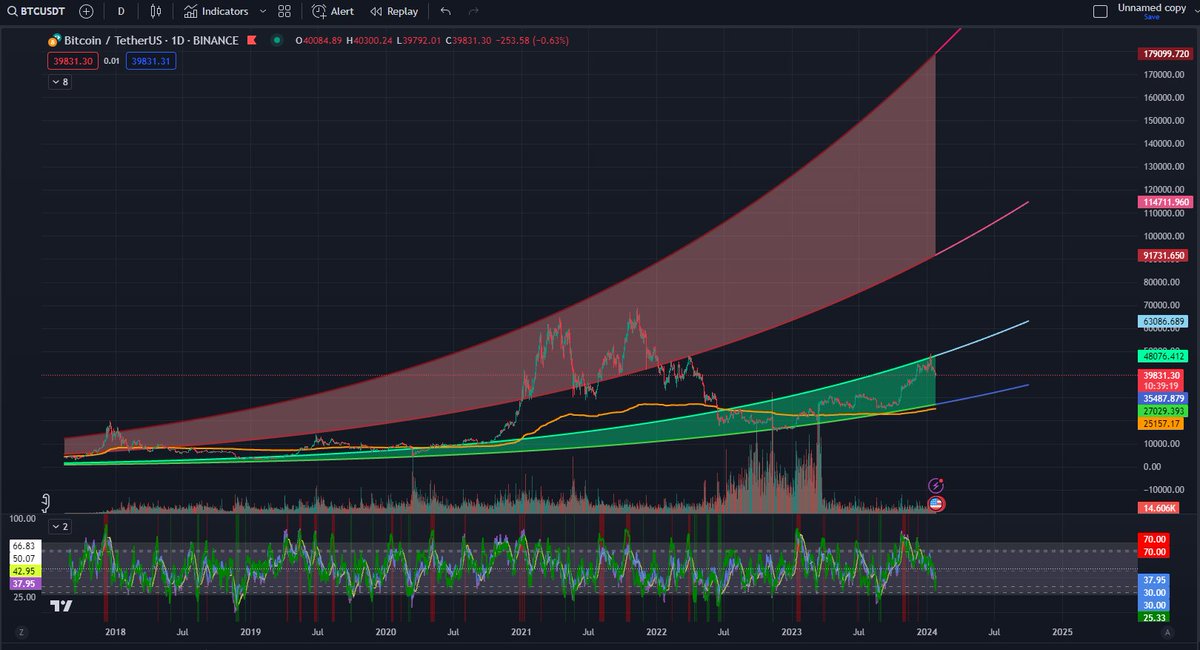Click the 63086.689 light blue price label
Image resolution: width=1200 pixels, height=650 pixels.
click(x=1164, y=321)
